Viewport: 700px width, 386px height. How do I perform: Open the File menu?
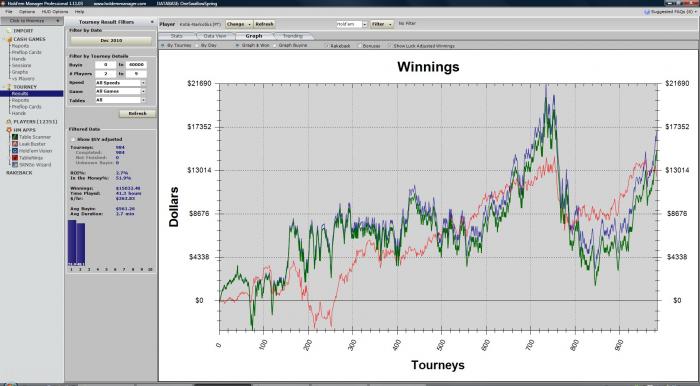click(x=9, y=12)
